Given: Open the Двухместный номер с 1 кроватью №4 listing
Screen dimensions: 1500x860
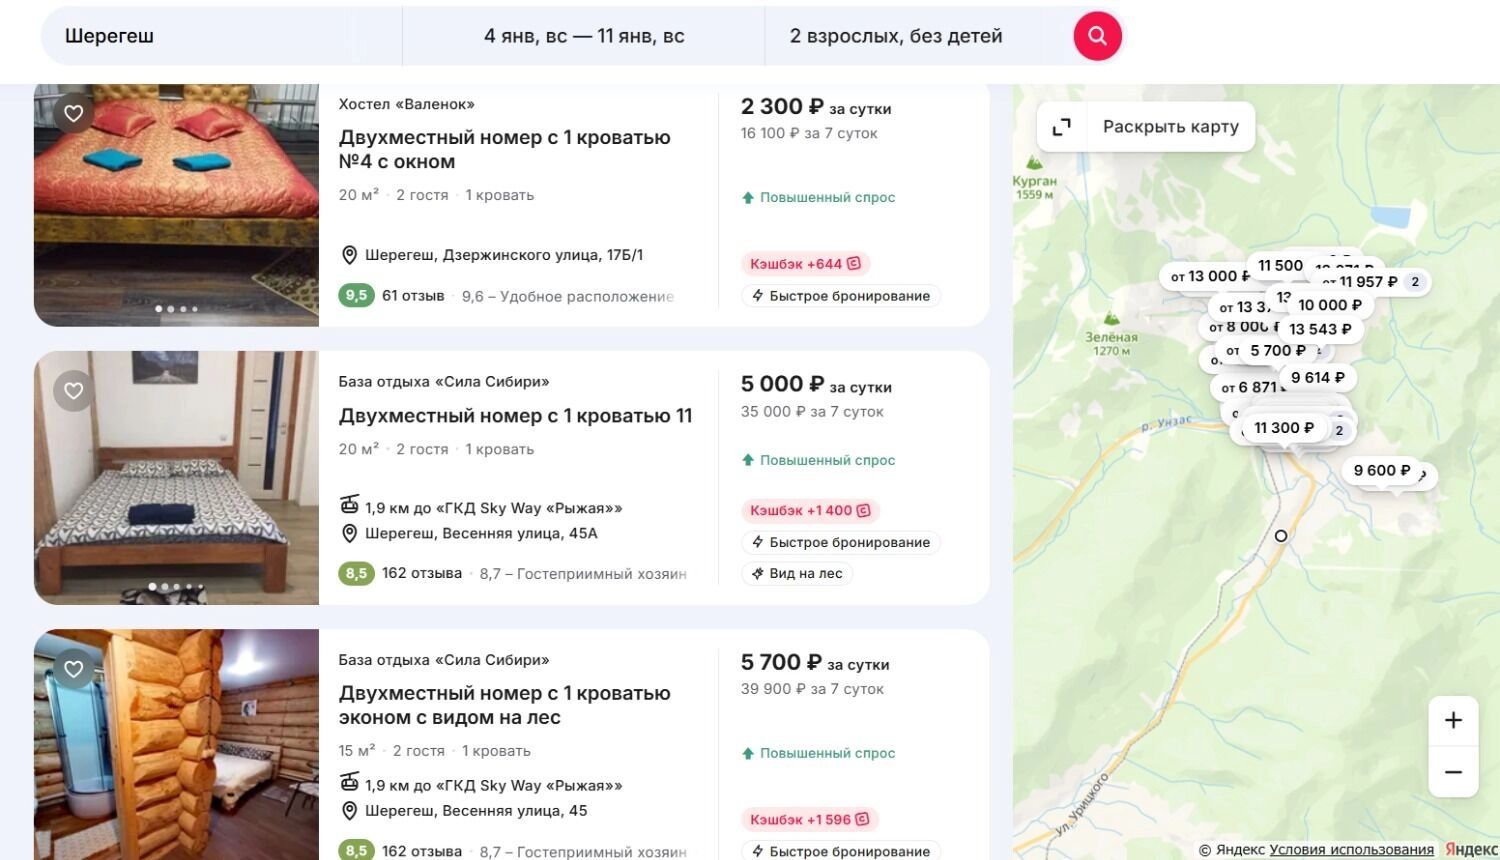Looking at the screenshot, I should tap(504, 149).
